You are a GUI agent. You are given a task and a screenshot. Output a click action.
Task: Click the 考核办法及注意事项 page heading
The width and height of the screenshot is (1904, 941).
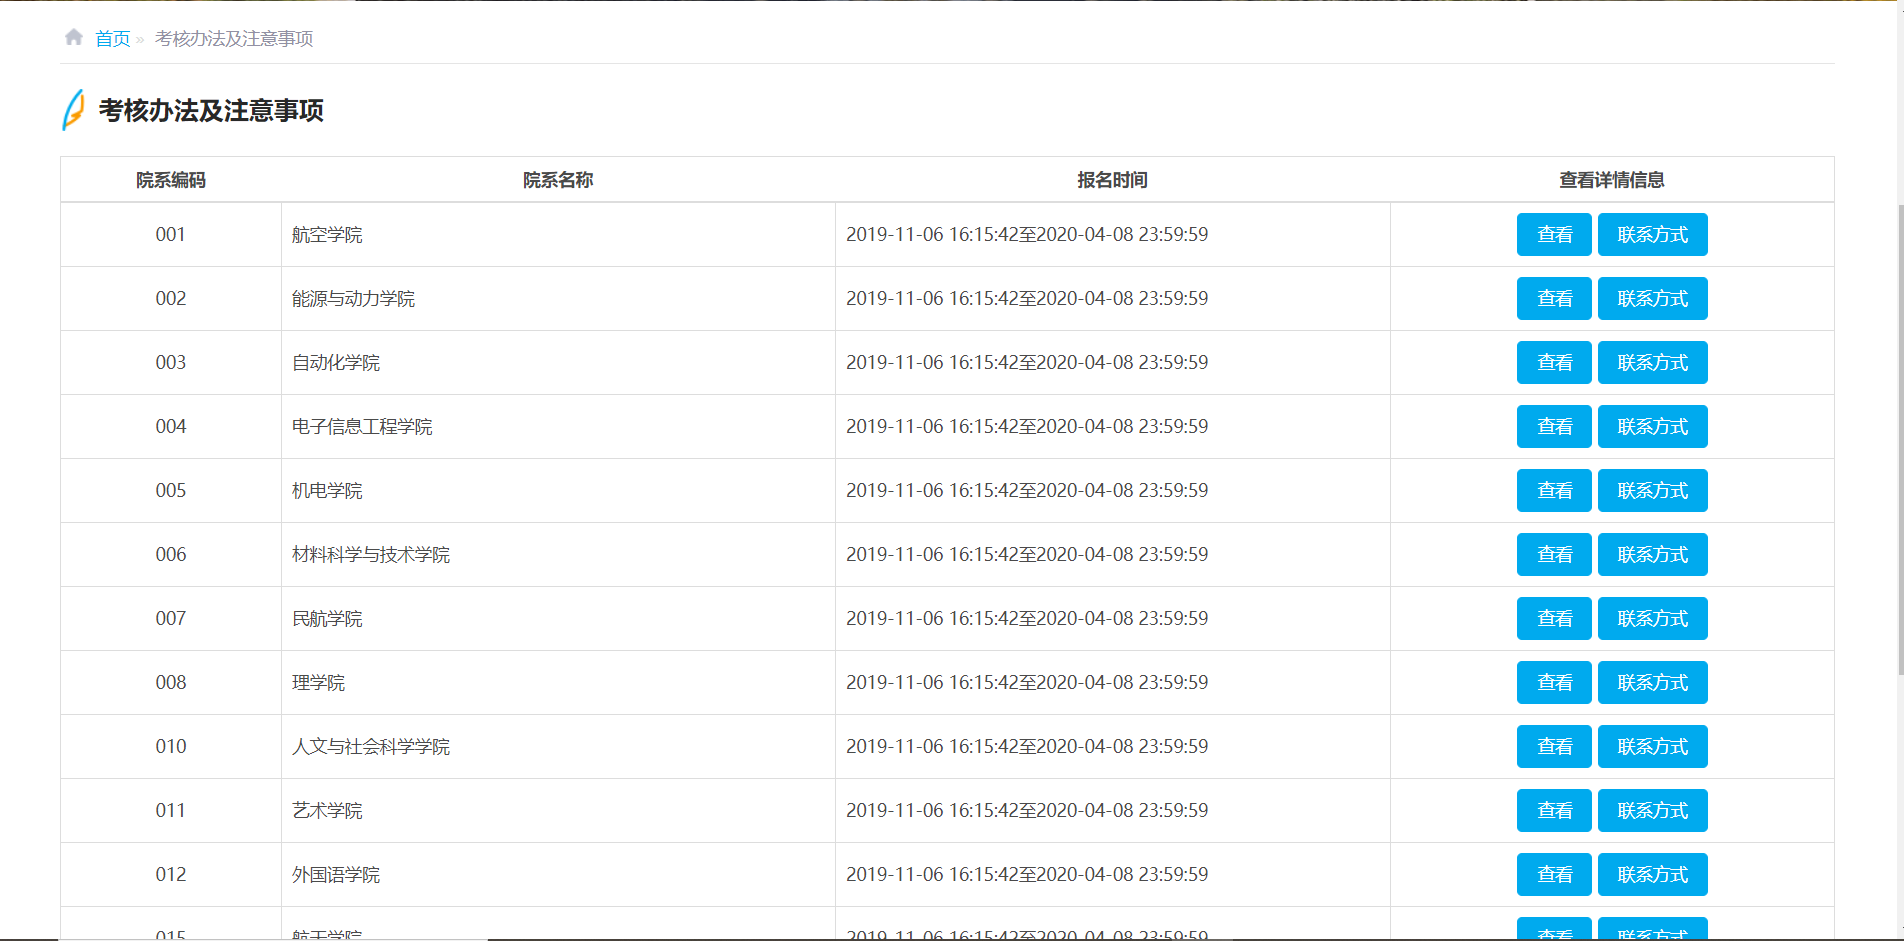pyautogui.click(x=211, y=110)
